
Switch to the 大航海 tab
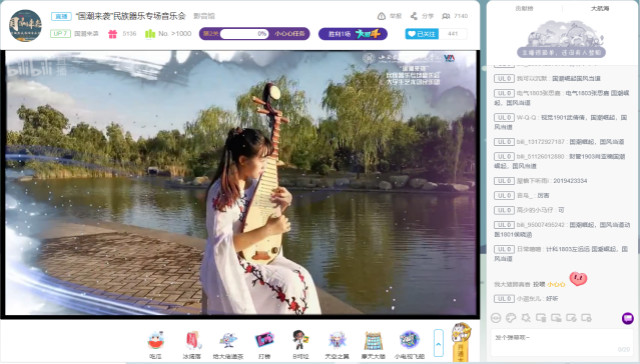600,8
